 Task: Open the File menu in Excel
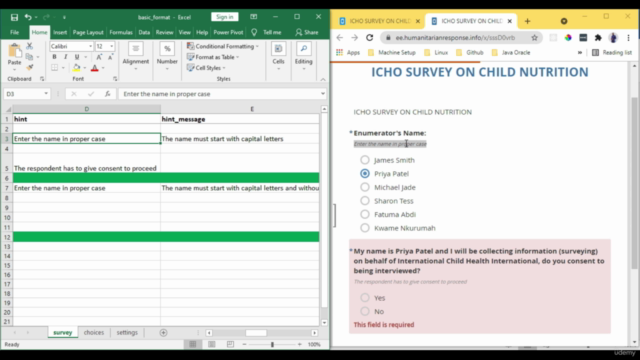[14, 32]
